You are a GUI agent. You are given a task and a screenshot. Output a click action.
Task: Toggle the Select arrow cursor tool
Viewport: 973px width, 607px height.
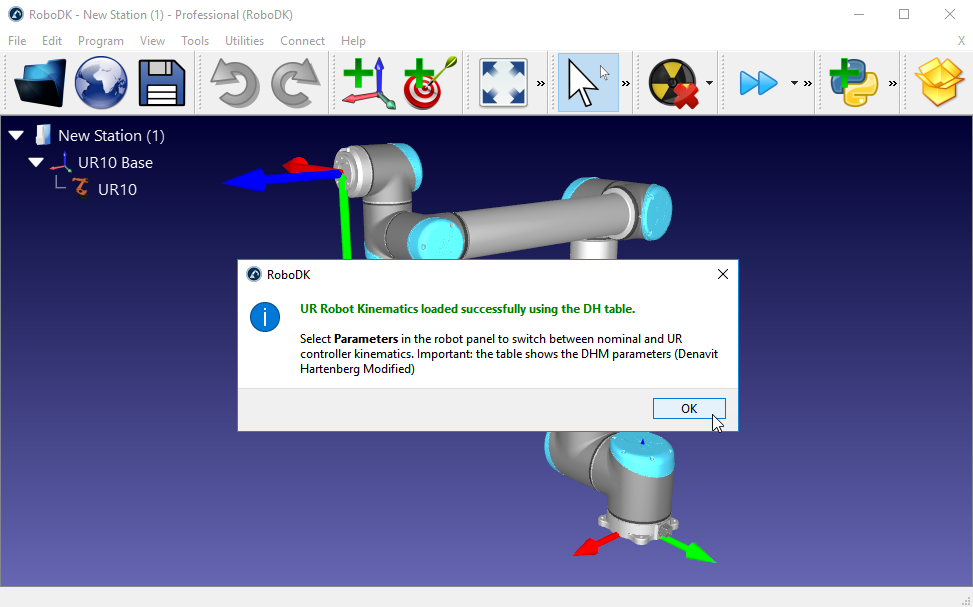point(587,83)
